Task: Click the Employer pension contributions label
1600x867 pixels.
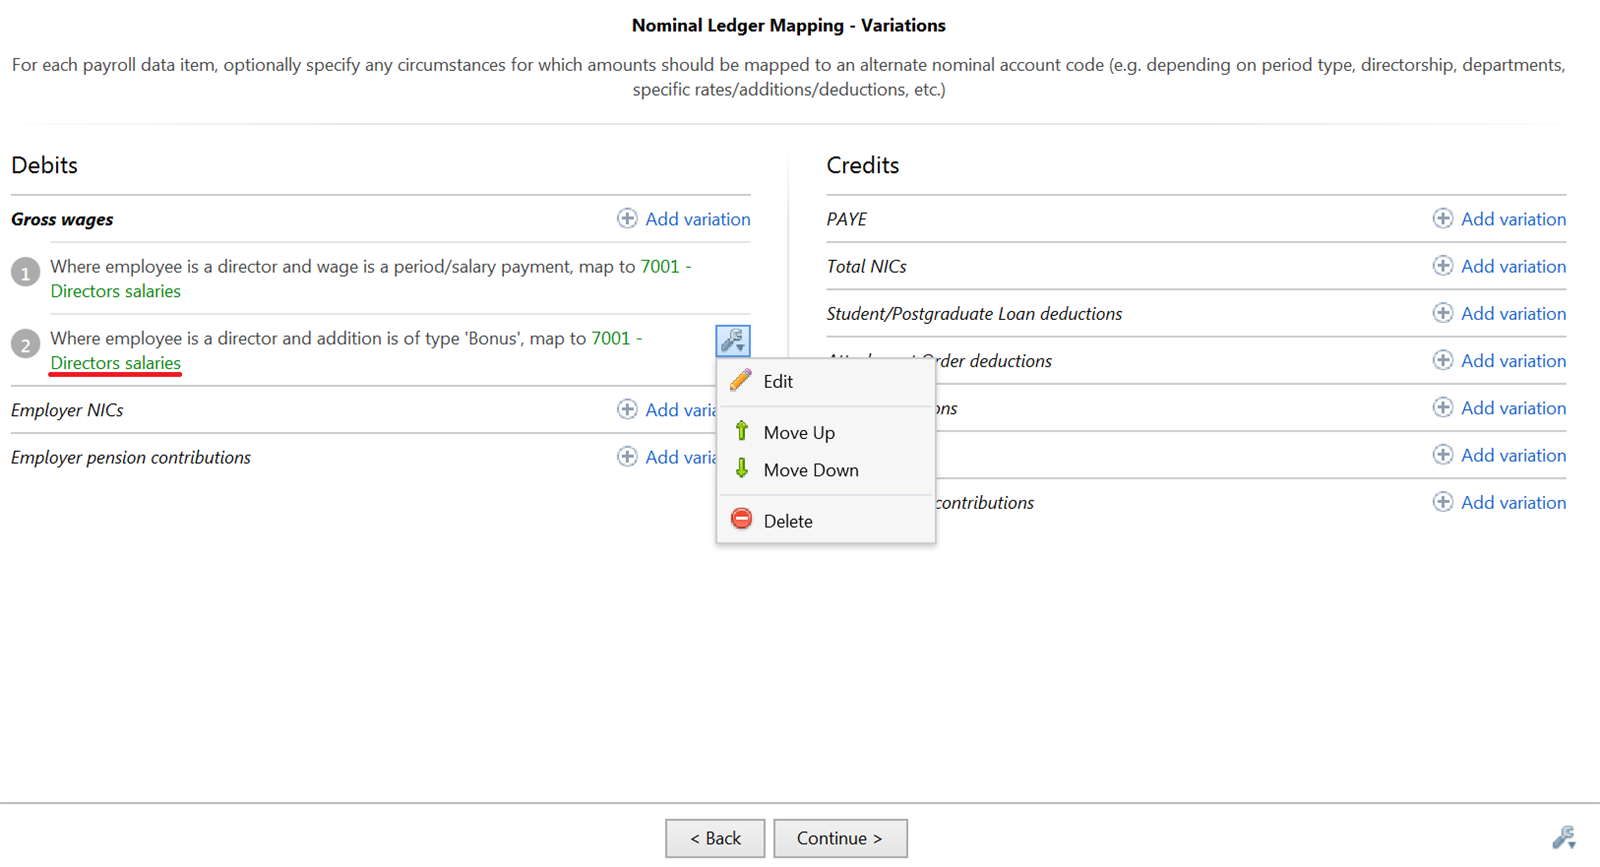Action: pos(131,457)
